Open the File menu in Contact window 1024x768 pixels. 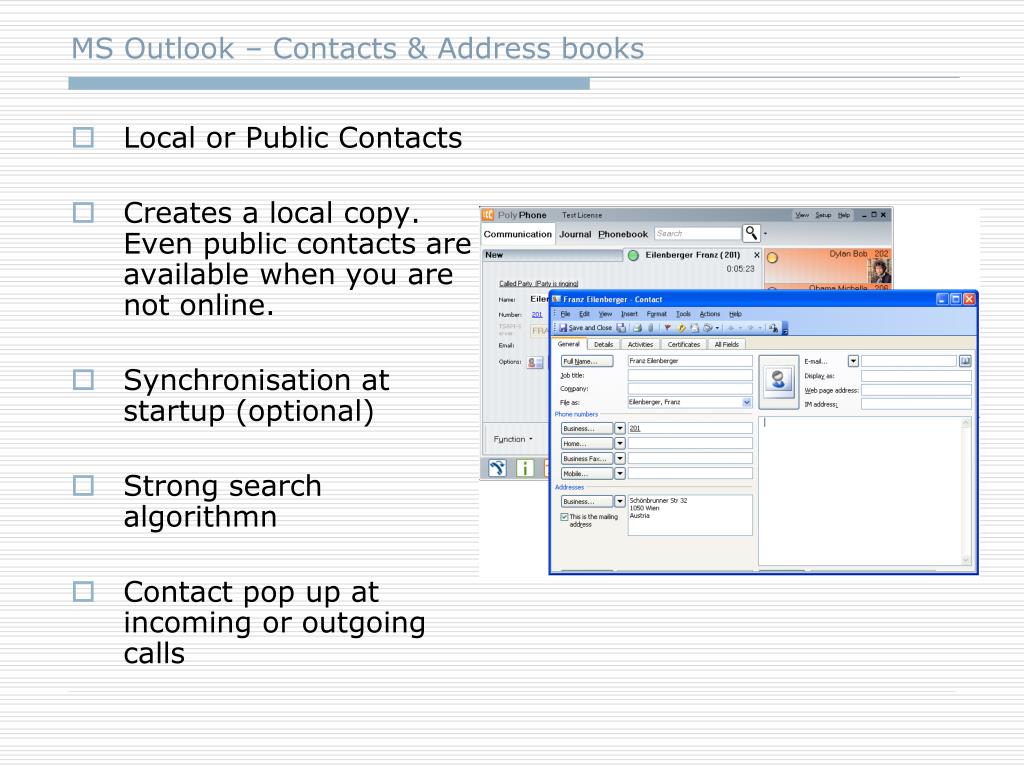[566, 314]
